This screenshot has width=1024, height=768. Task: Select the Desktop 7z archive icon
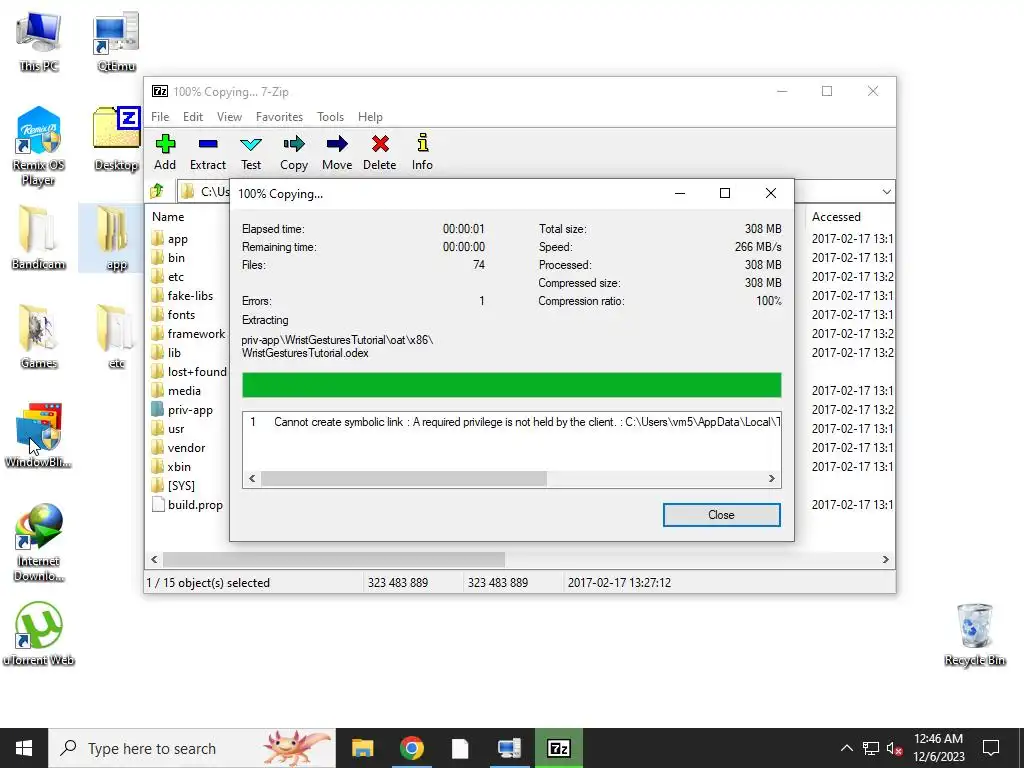click(x=116, y=138)
